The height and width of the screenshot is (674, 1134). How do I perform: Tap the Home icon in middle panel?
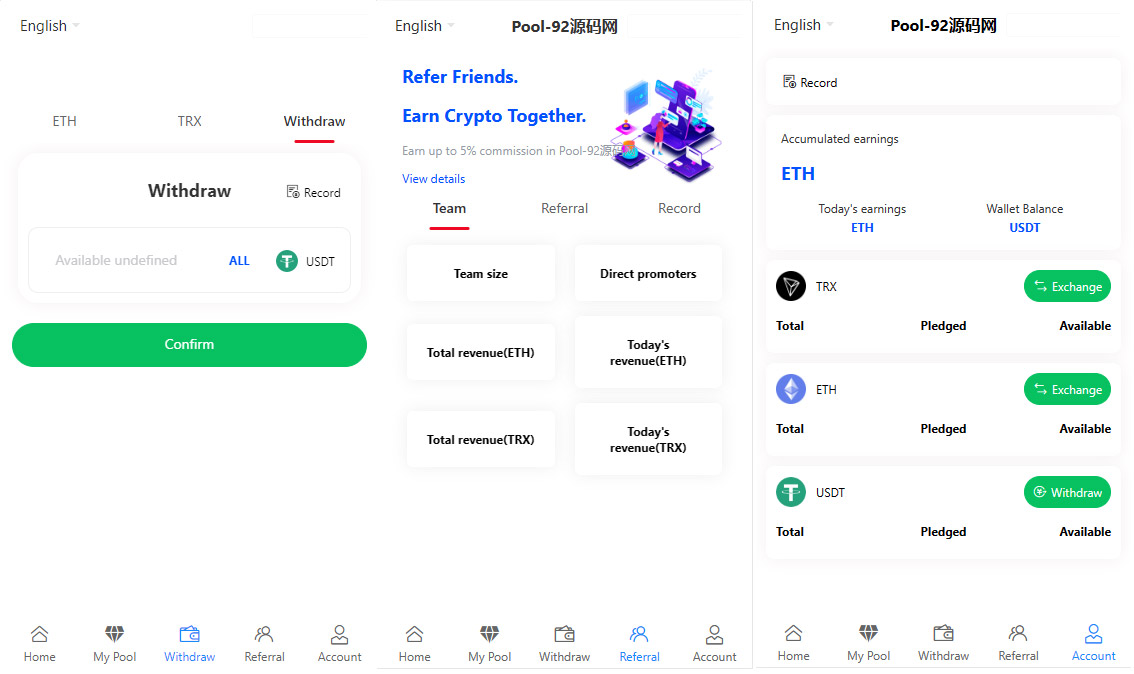click(x=414, y=634)
